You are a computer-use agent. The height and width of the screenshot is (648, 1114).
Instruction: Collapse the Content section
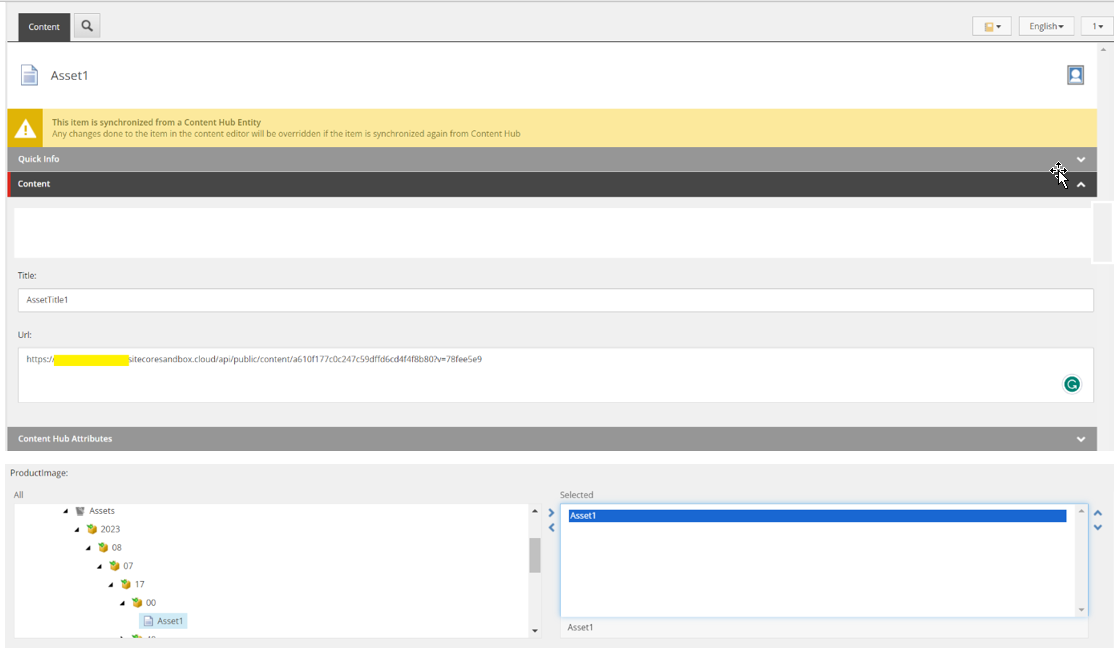click(552, 184)
